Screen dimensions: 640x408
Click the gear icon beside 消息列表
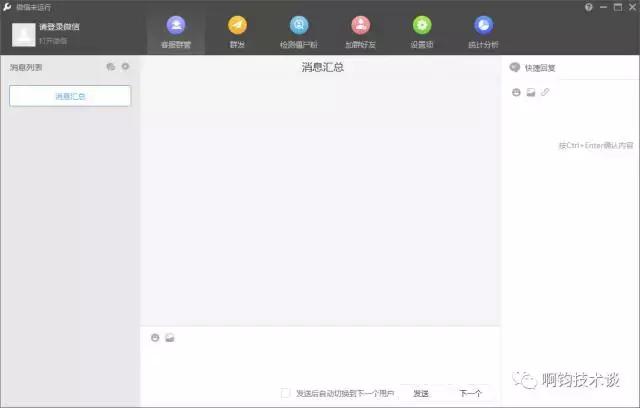pos(125,66)
